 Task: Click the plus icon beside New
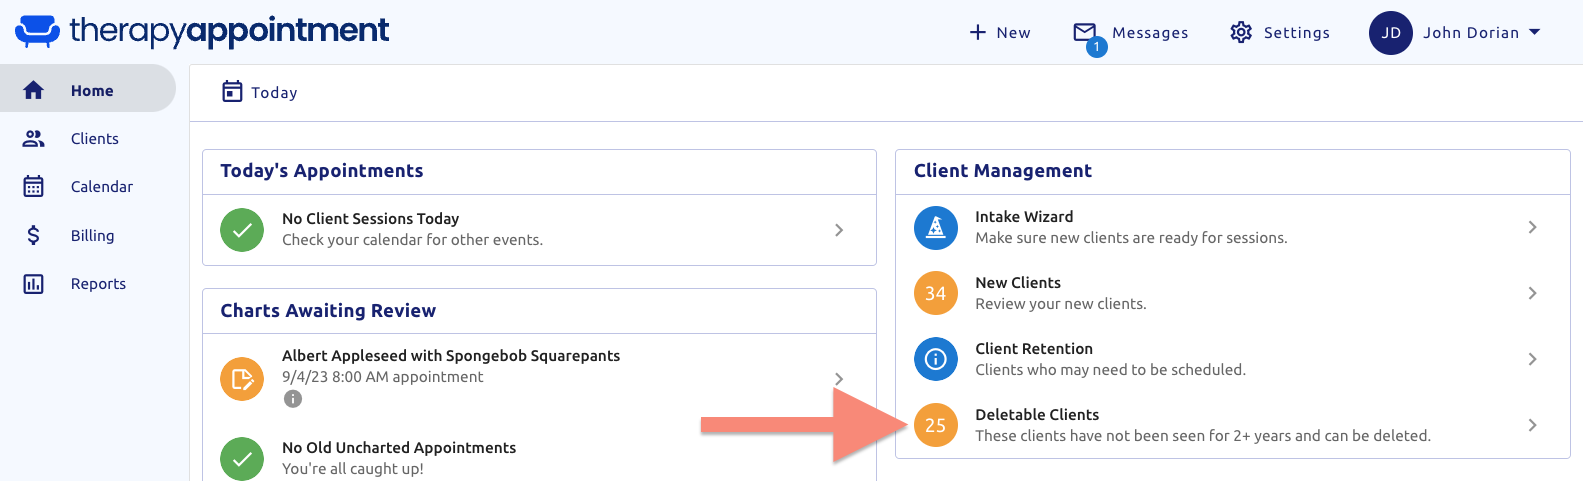point(978,32)
